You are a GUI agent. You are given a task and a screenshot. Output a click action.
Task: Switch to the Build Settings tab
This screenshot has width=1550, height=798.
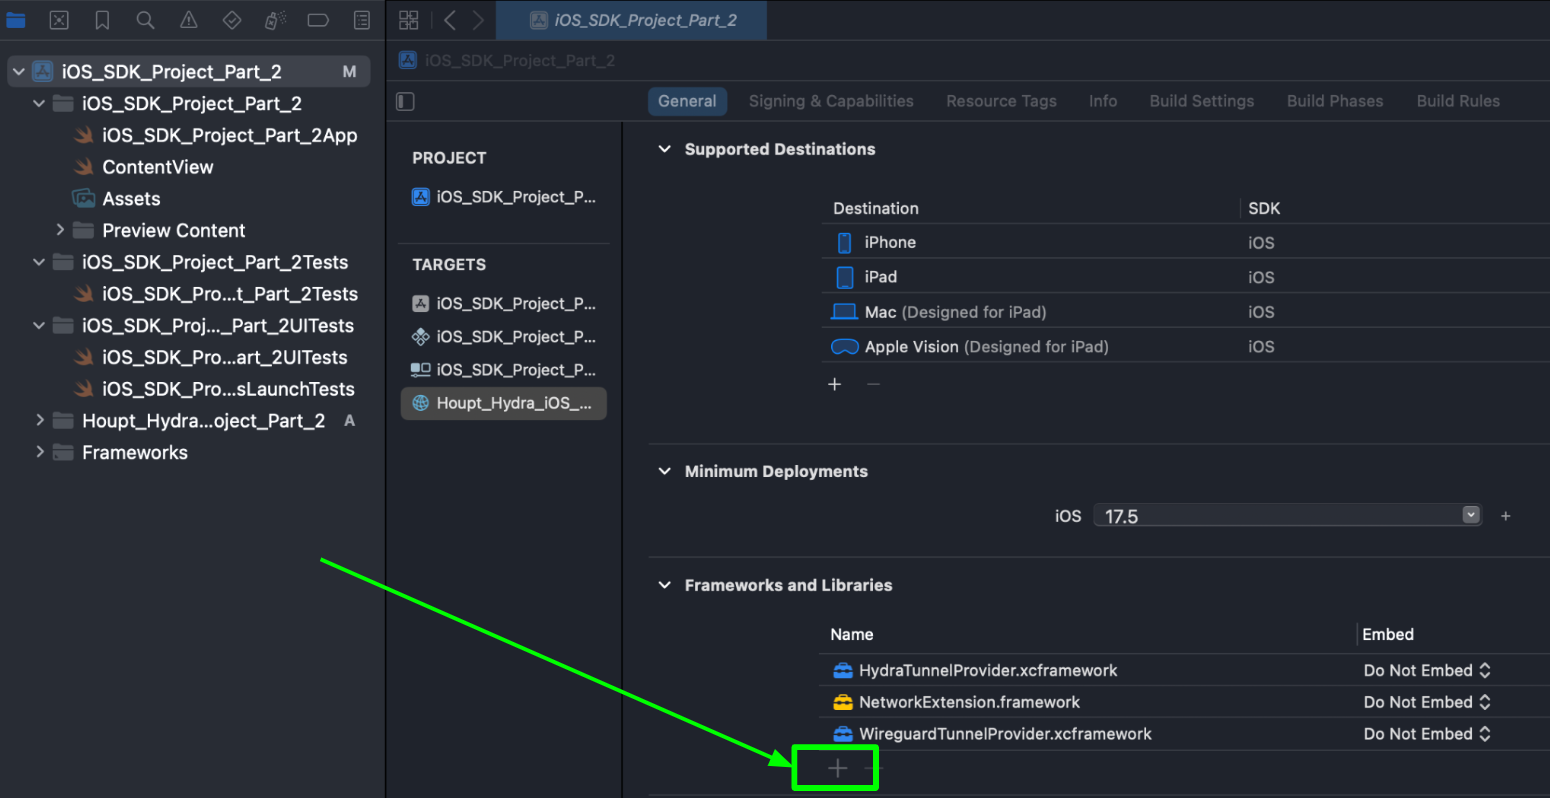[x=1202, y=101]
